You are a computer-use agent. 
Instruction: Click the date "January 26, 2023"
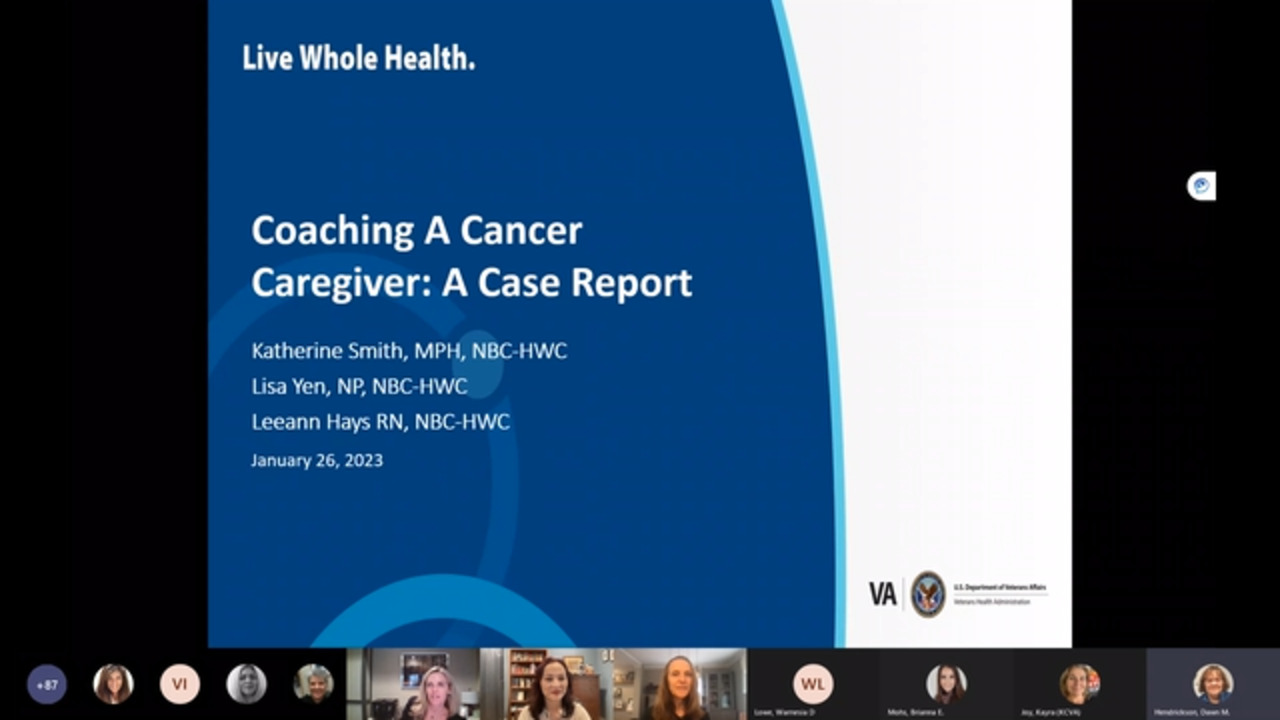point(317,461)
